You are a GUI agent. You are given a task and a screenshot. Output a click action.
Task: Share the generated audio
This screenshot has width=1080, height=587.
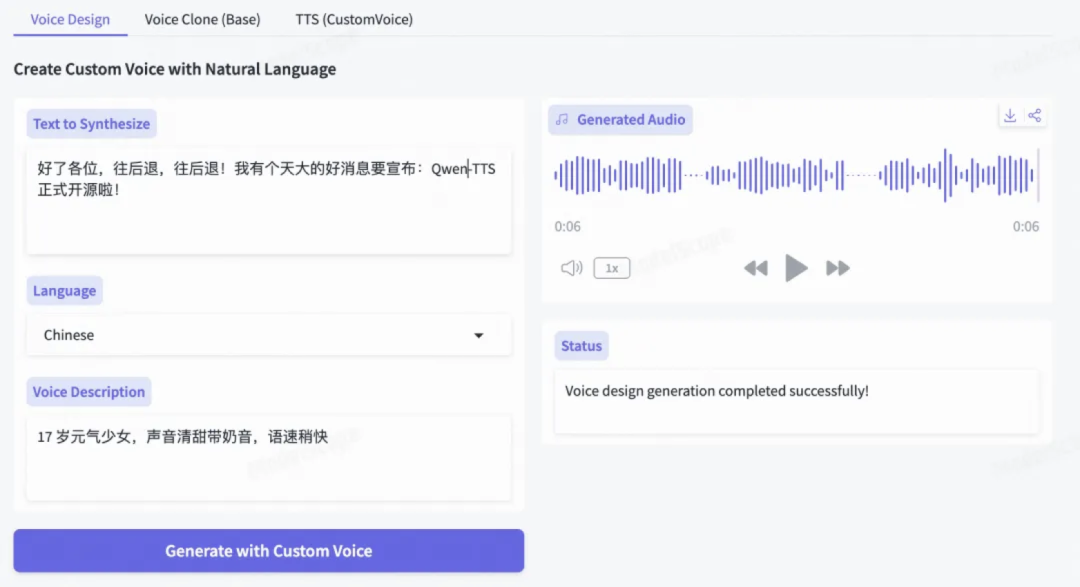coord(1035,115)
